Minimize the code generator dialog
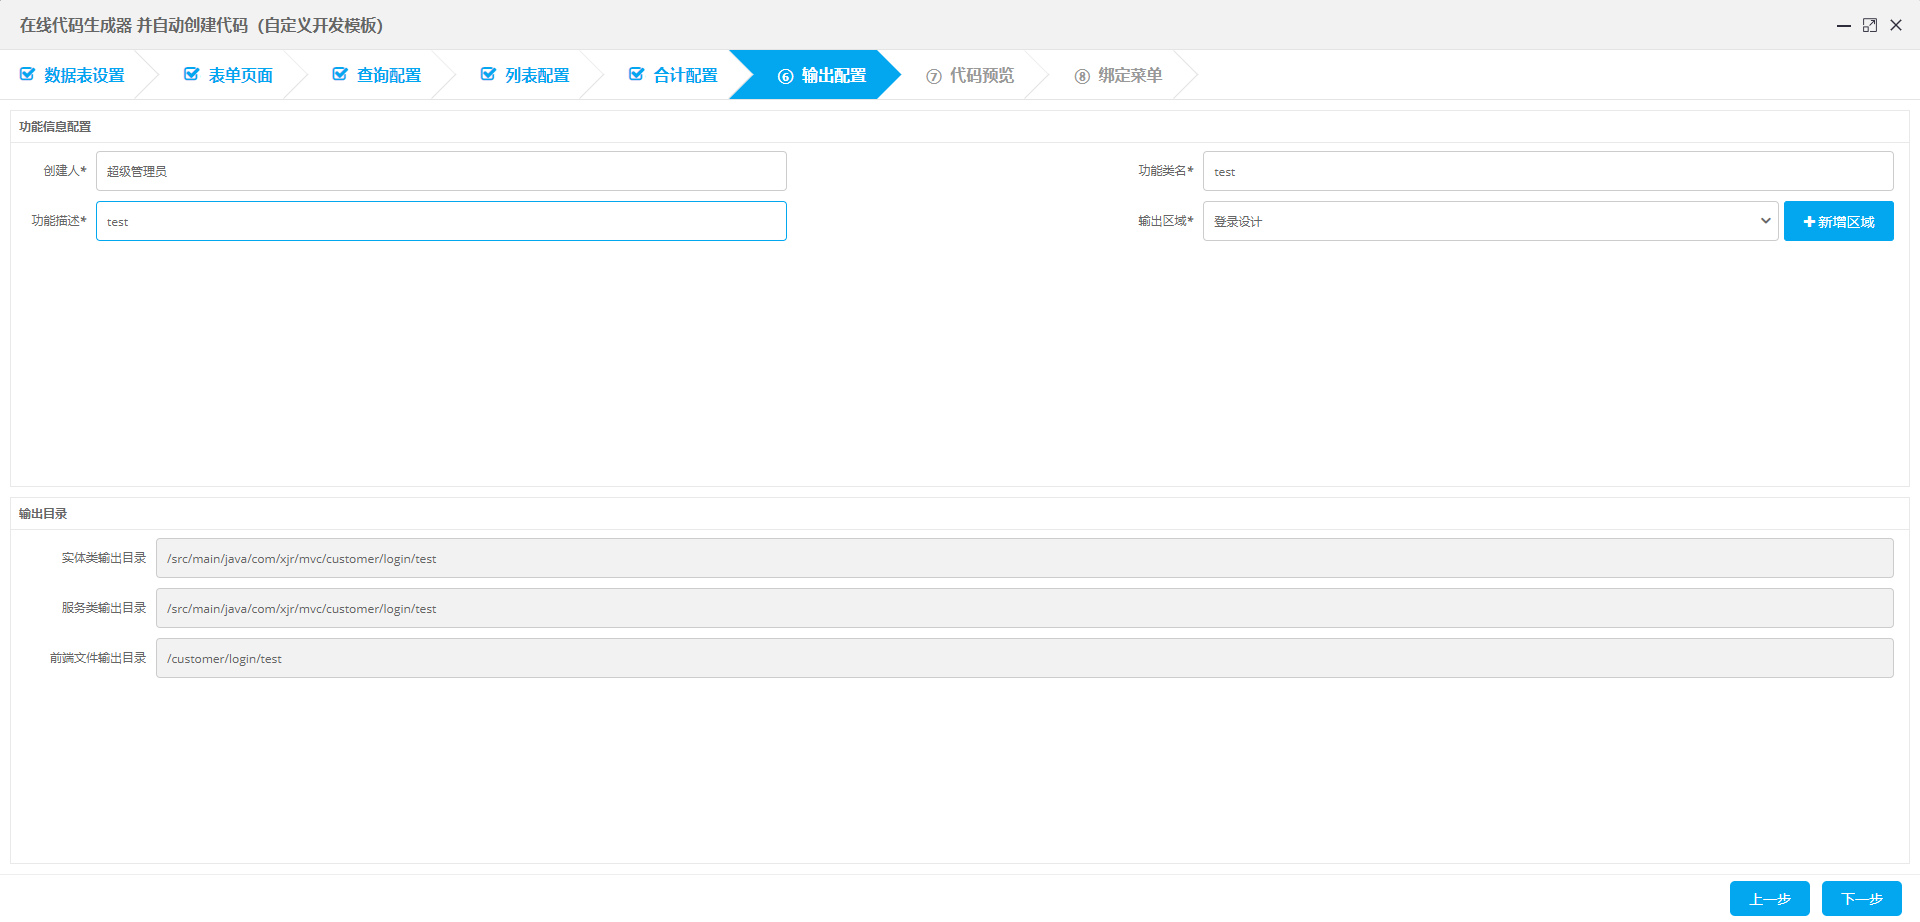The height and width of the screenshot is (922, 1920). [x=1844, y=25]
